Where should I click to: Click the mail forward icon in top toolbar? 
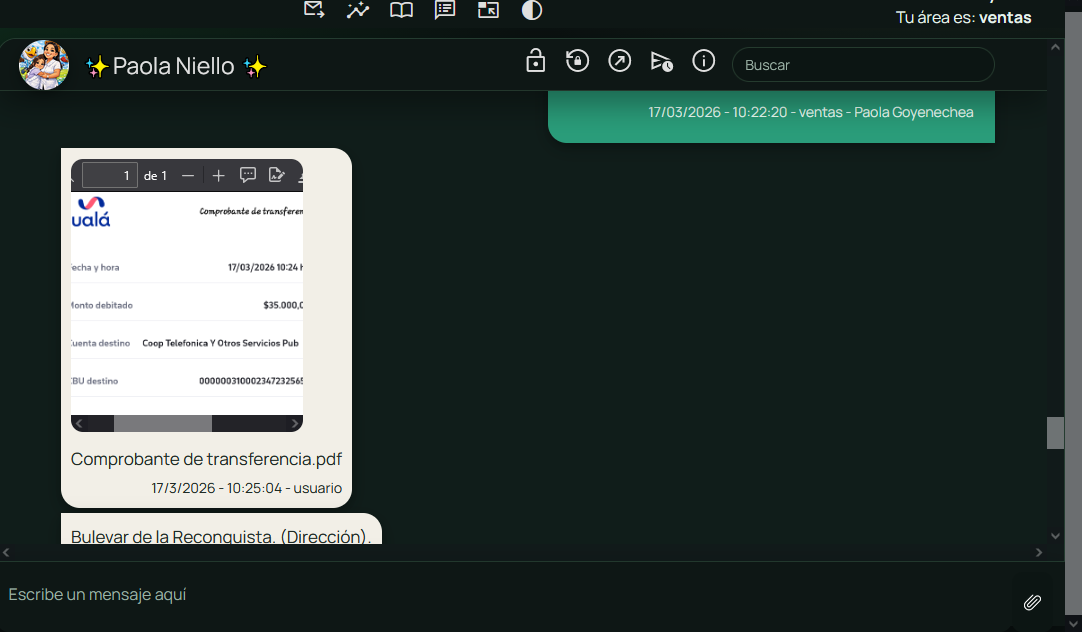tap(314, 10)
